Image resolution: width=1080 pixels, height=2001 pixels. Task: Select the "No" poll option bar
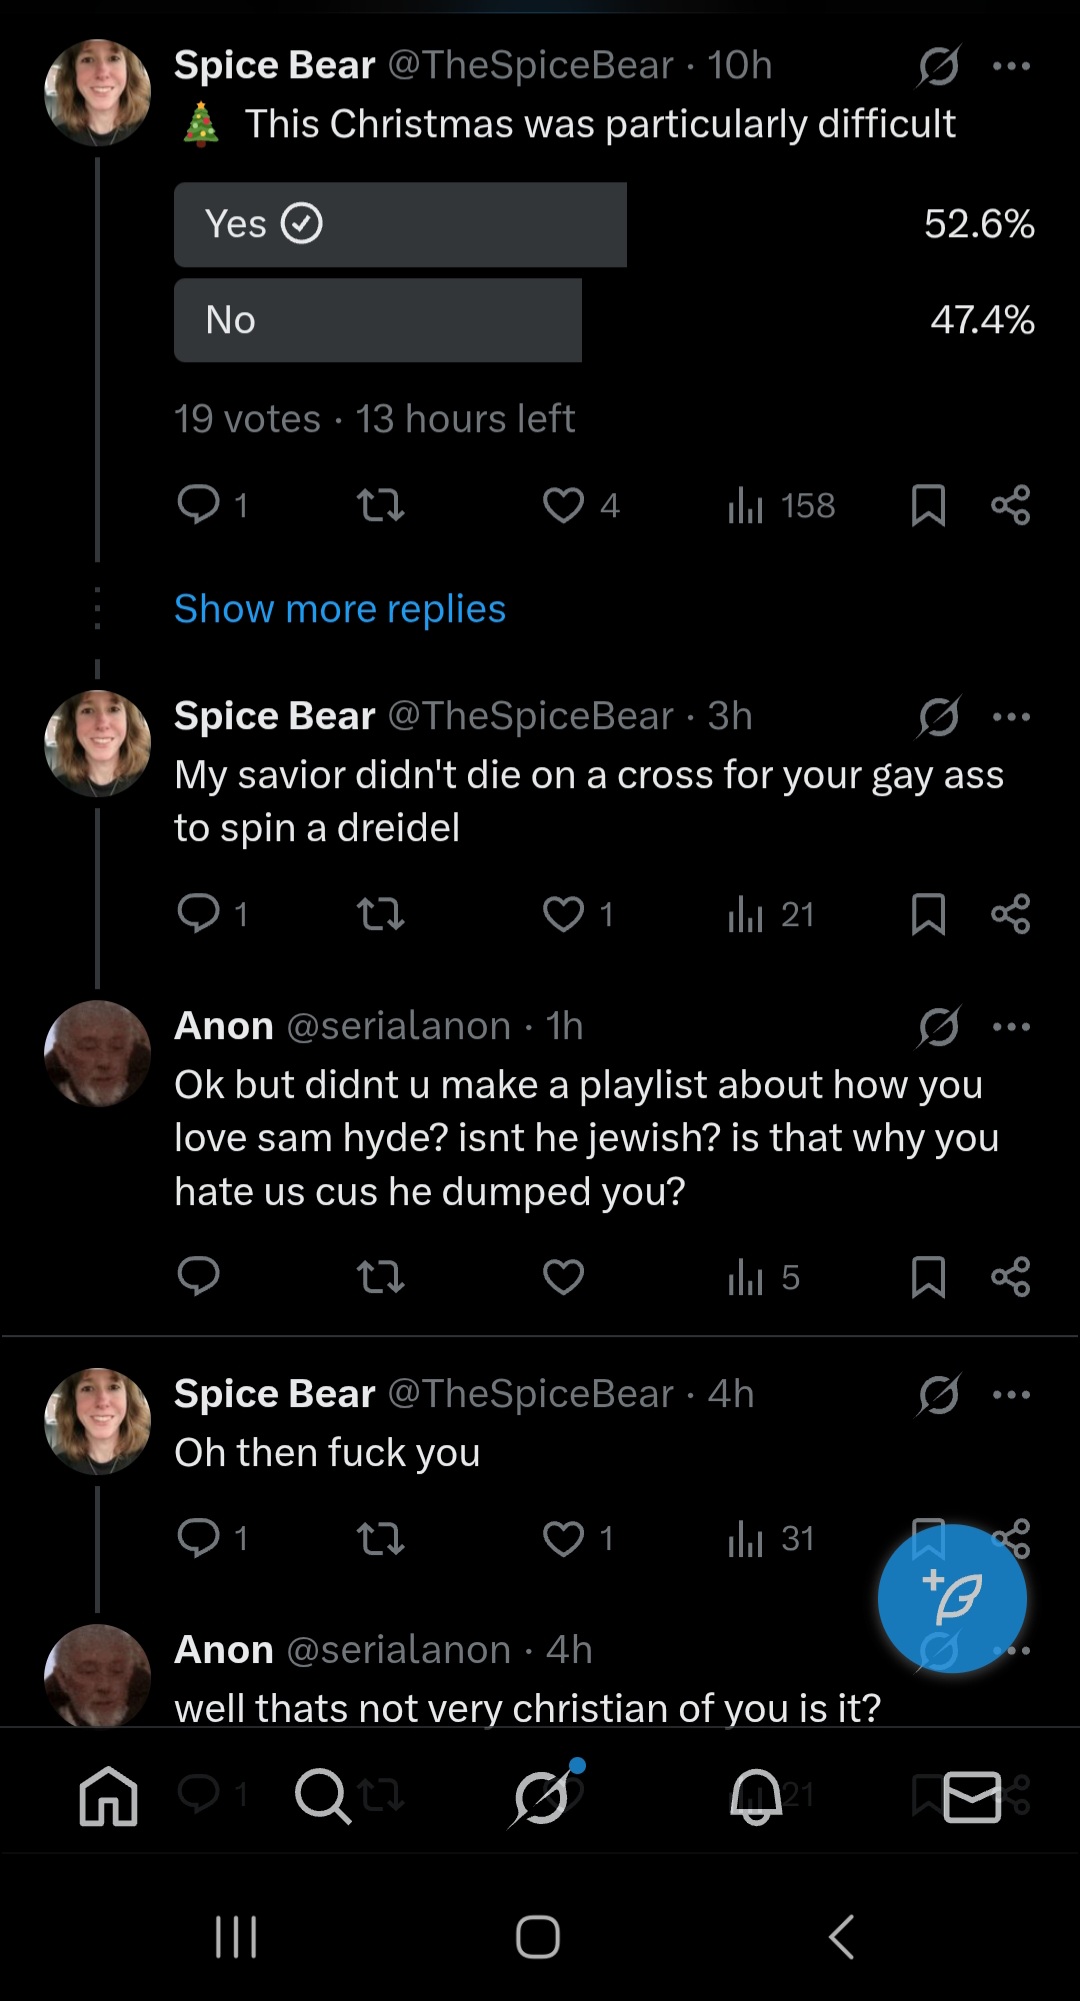click(378, 320)
